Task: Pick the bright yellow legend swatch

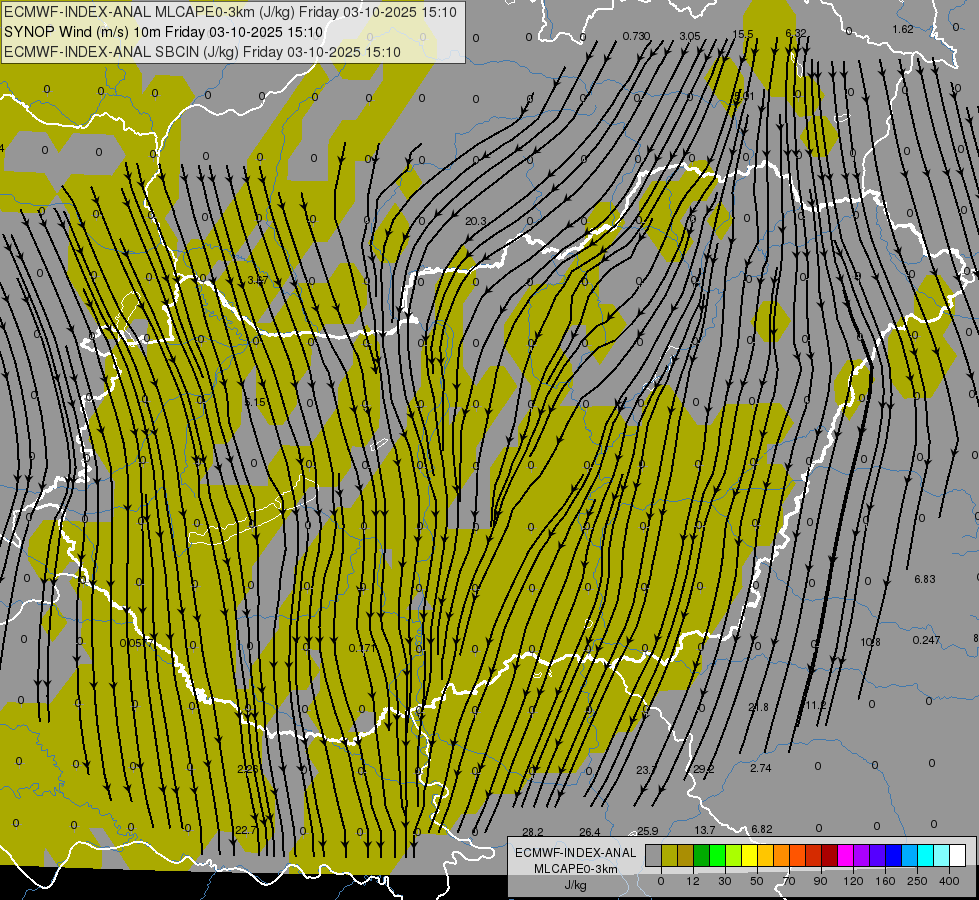Action: (x=750, y=855)
